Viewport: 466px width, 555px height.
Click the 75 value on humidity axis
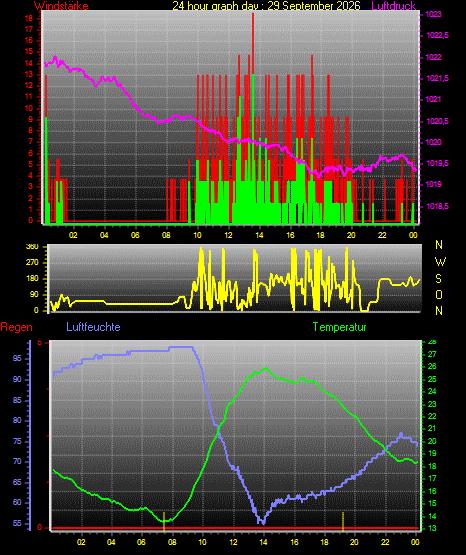click(17, 441)
